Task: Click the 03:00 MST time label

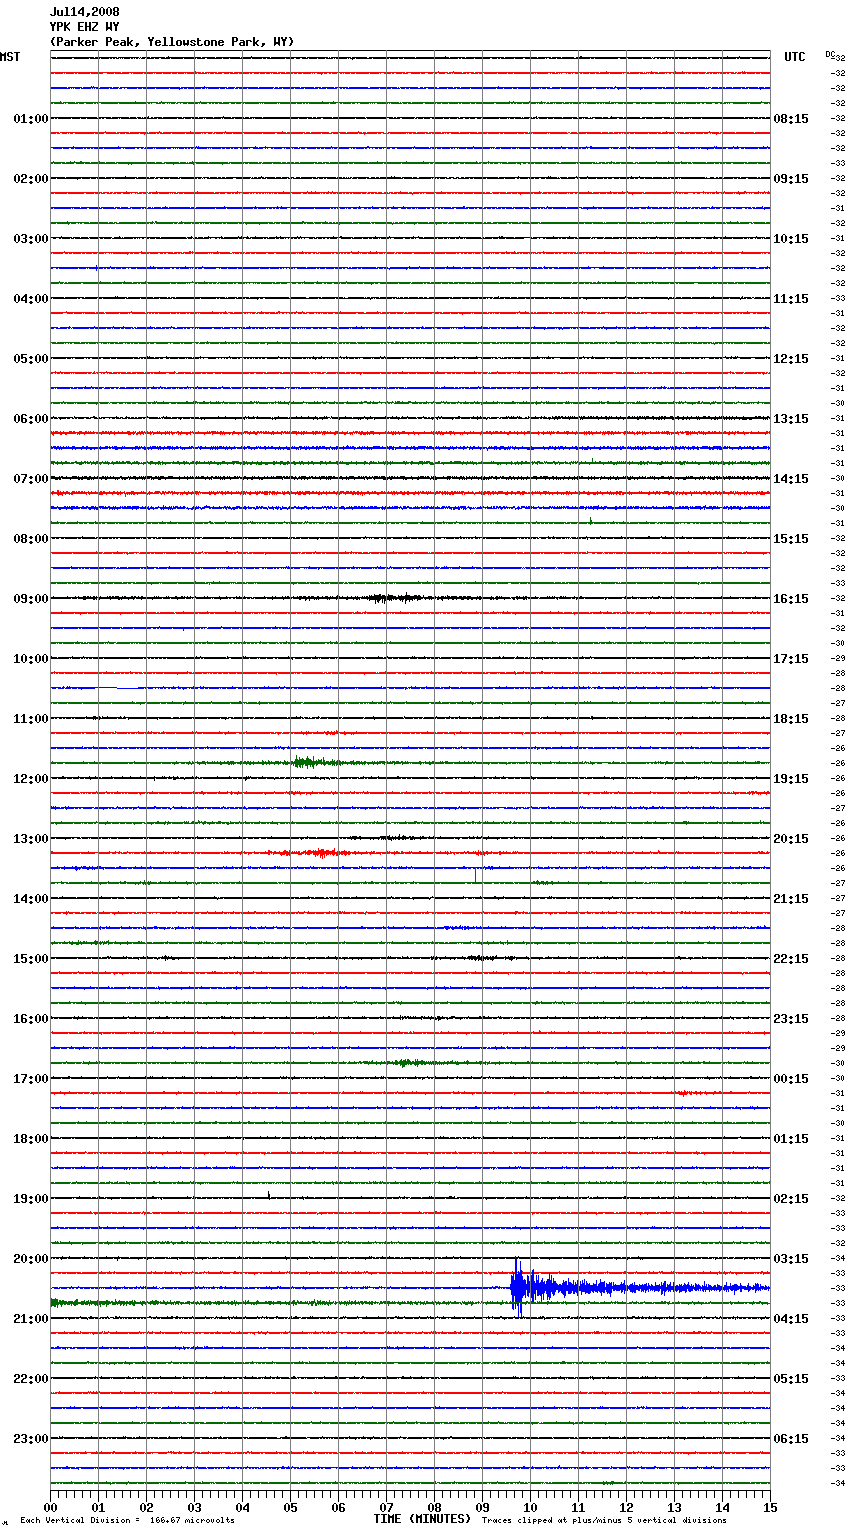Action: point(31,239)
